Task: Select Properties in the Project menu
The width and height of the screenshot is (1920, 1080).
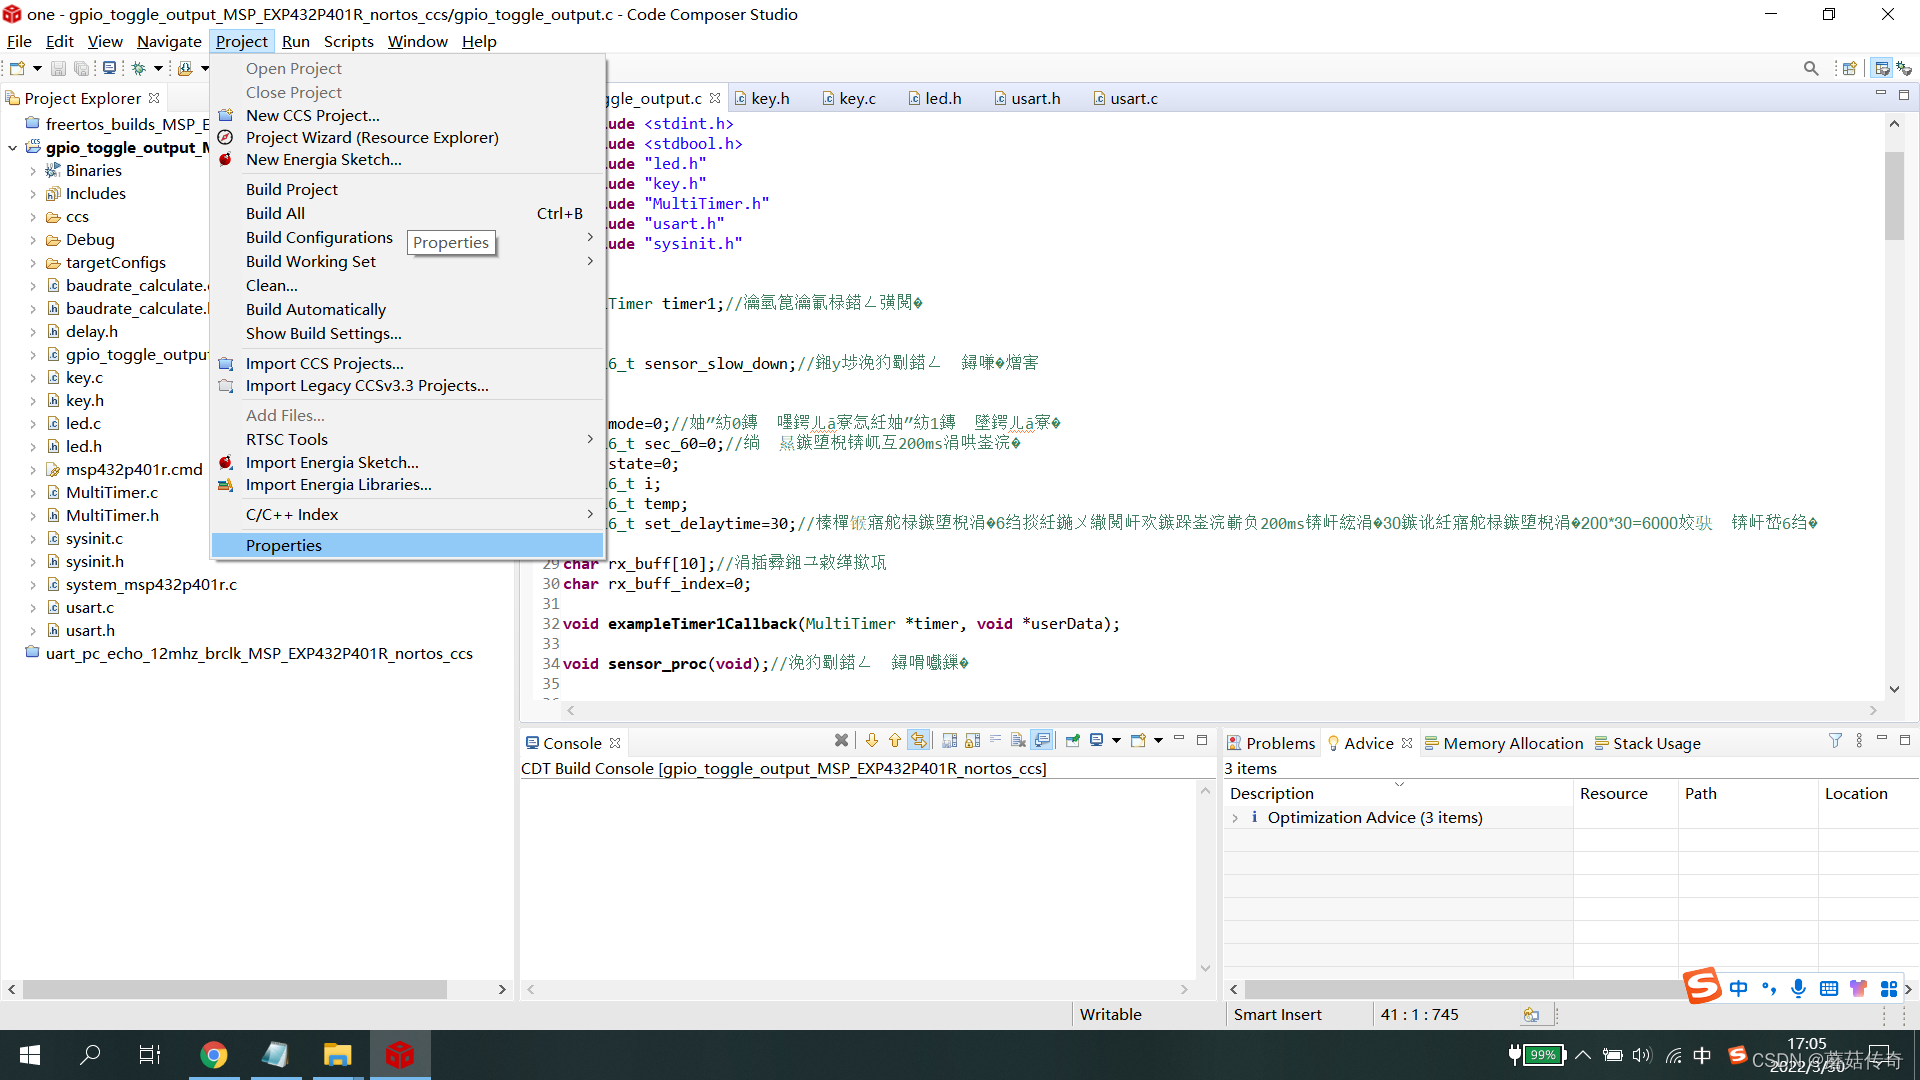Action: tap(284, 545)
